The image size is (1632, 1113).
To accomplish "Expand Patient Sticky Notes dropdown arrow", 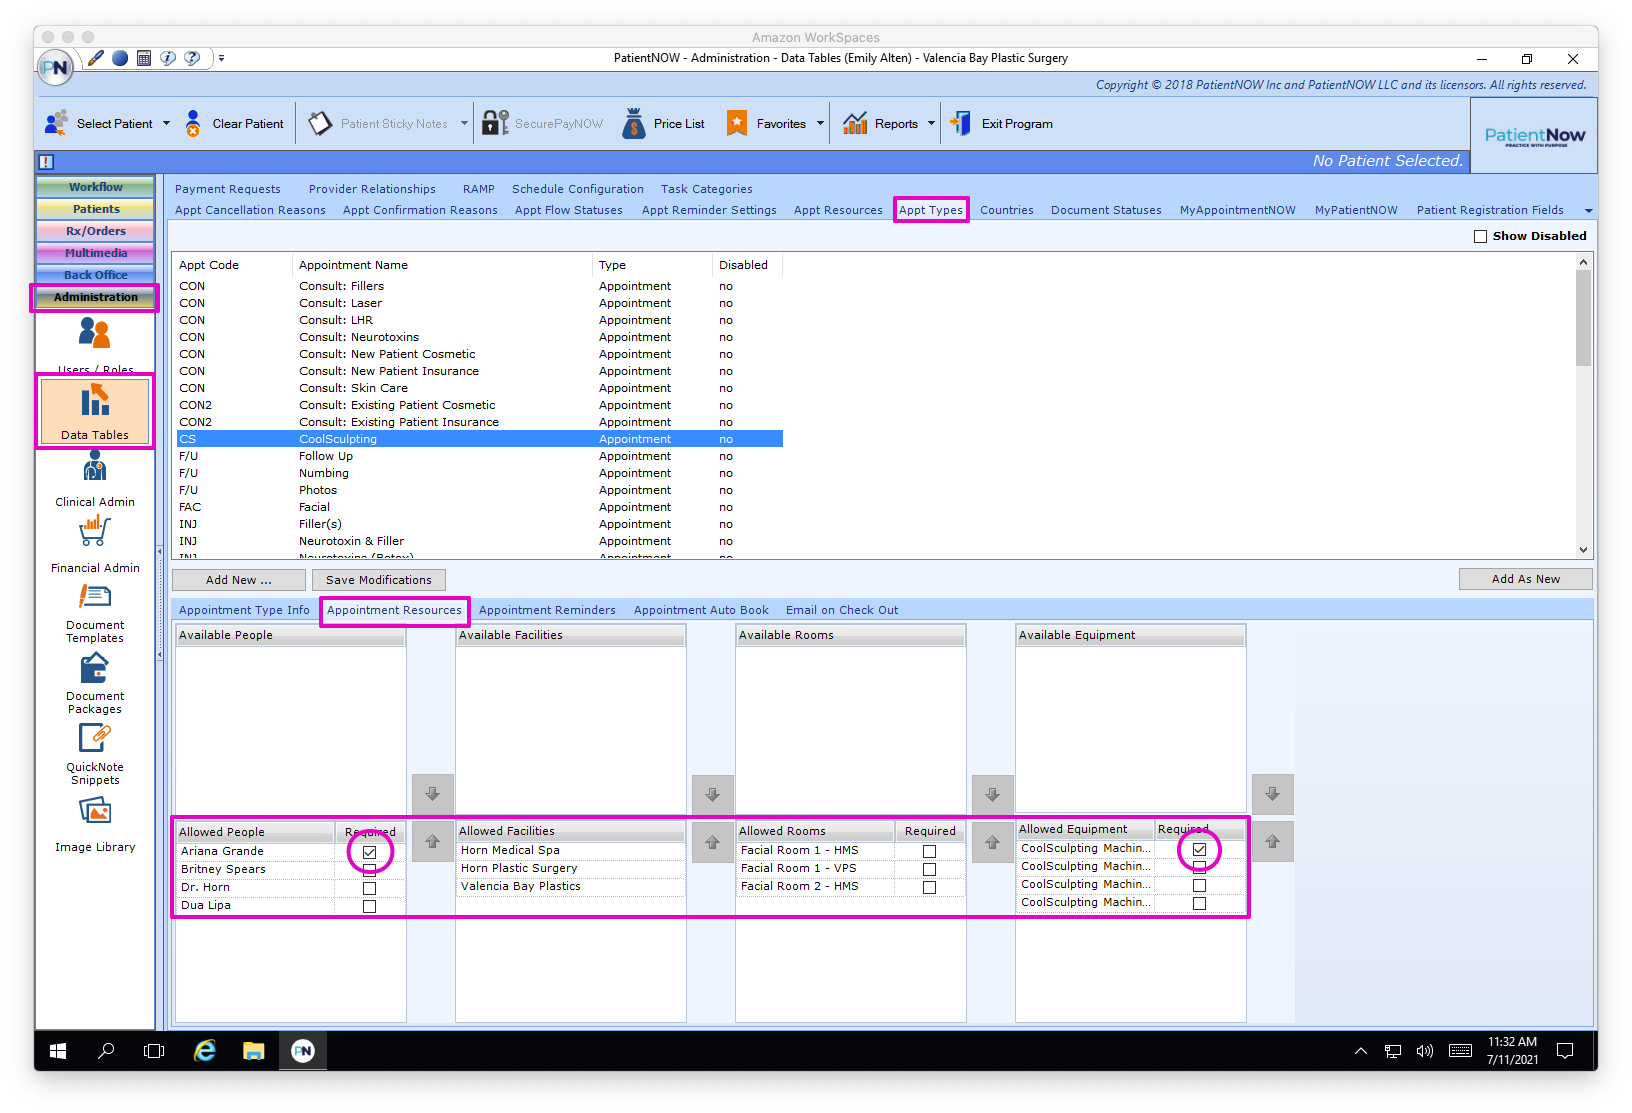I will [464, 124].
